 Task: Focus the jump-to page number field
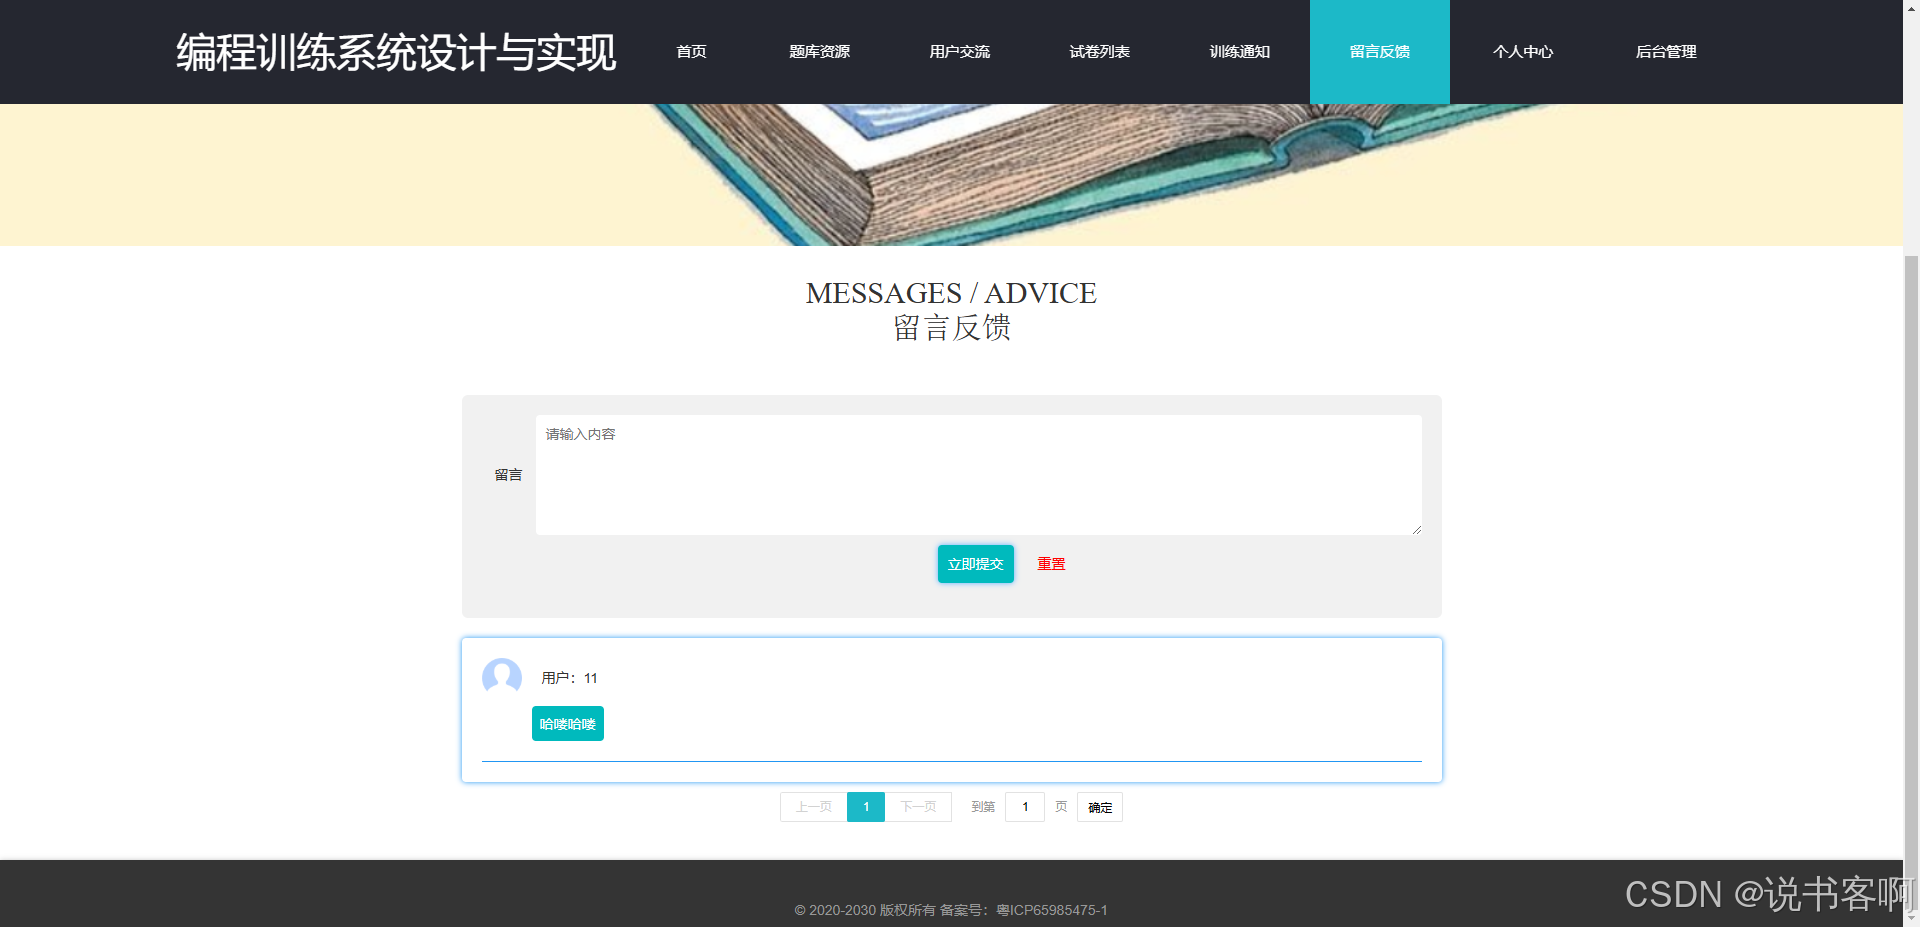click(1025, 807)
